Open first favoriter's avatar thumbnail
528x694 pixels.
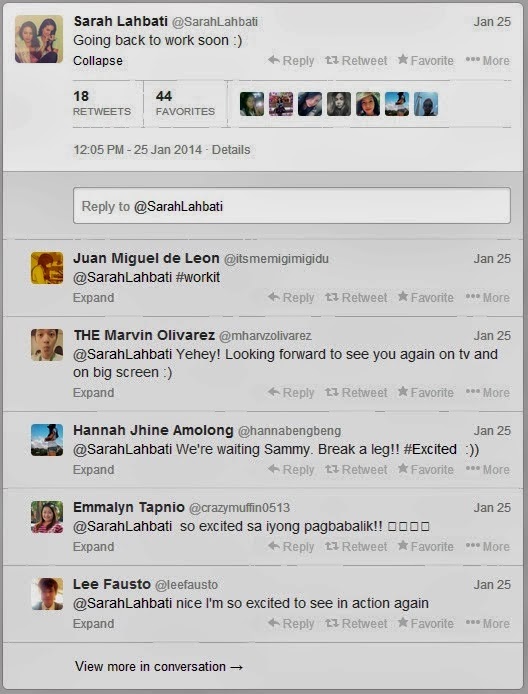[x=252, y=104]
